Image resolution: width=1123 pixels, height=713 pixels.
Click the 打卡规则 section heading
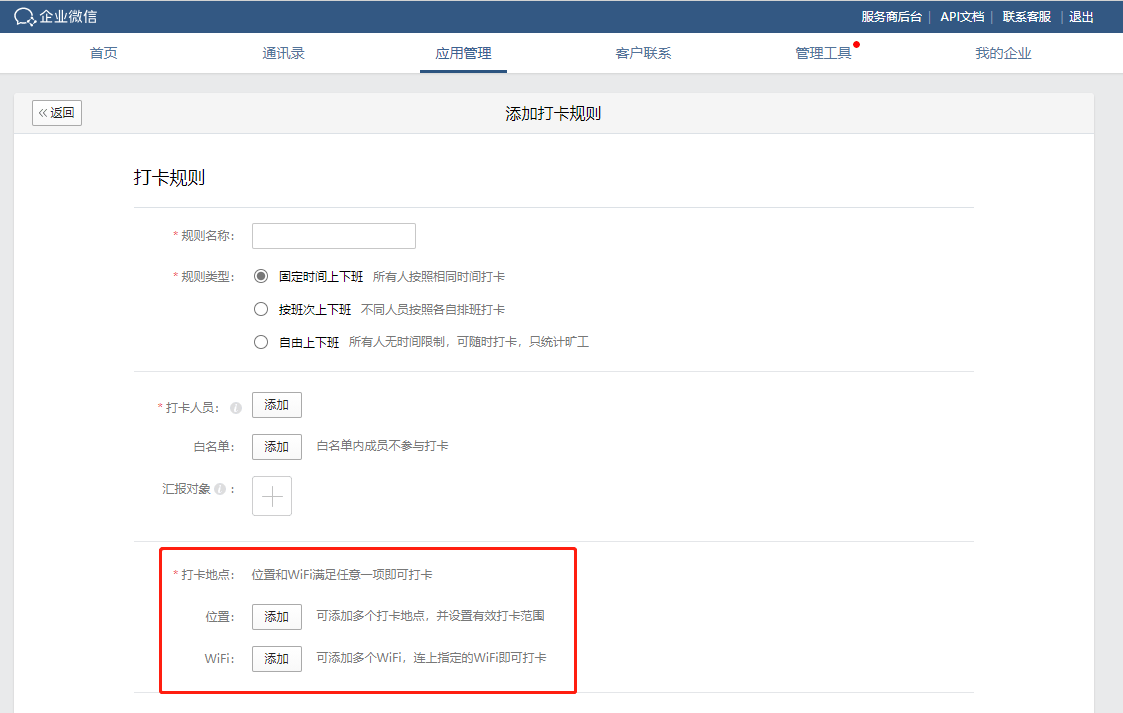point(169,178)
